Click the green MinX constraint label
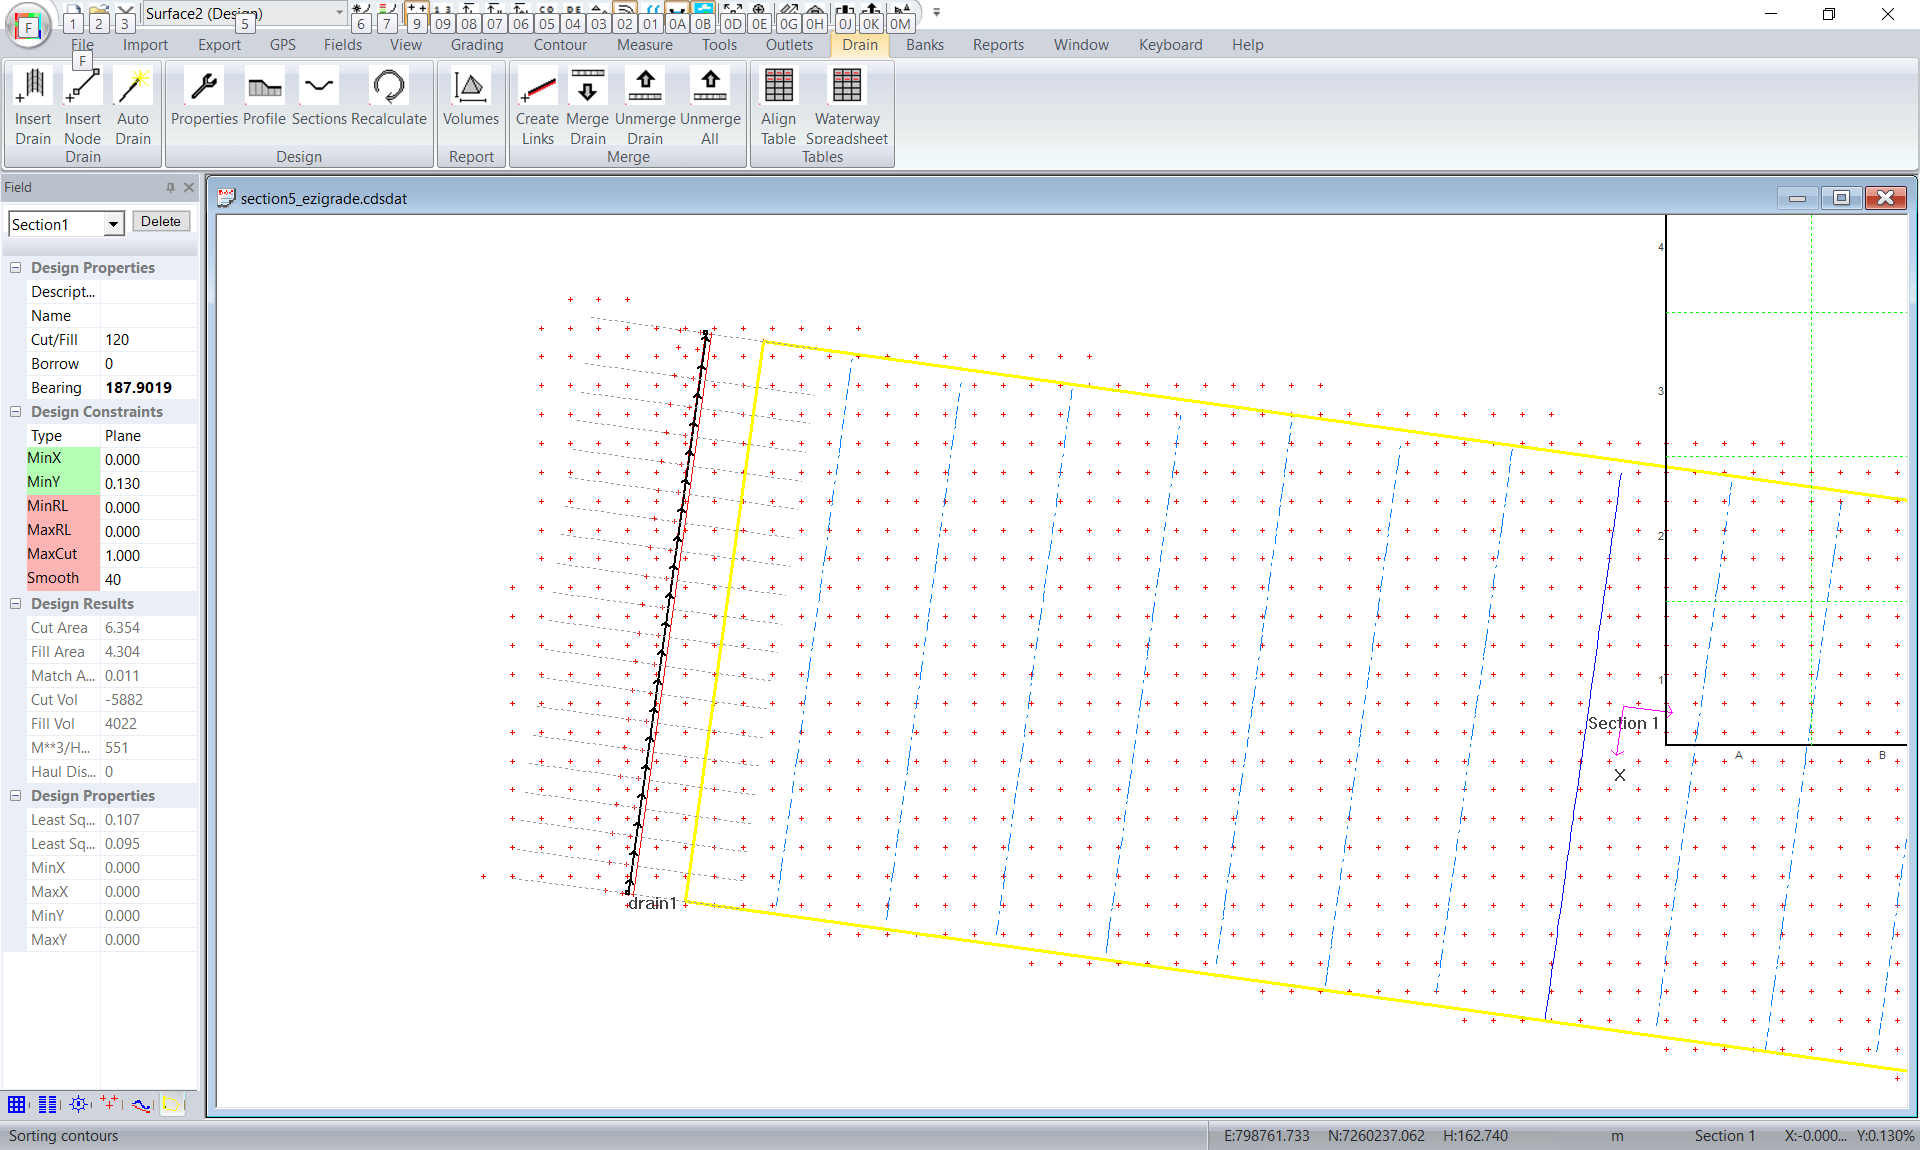 pos(62,458)
